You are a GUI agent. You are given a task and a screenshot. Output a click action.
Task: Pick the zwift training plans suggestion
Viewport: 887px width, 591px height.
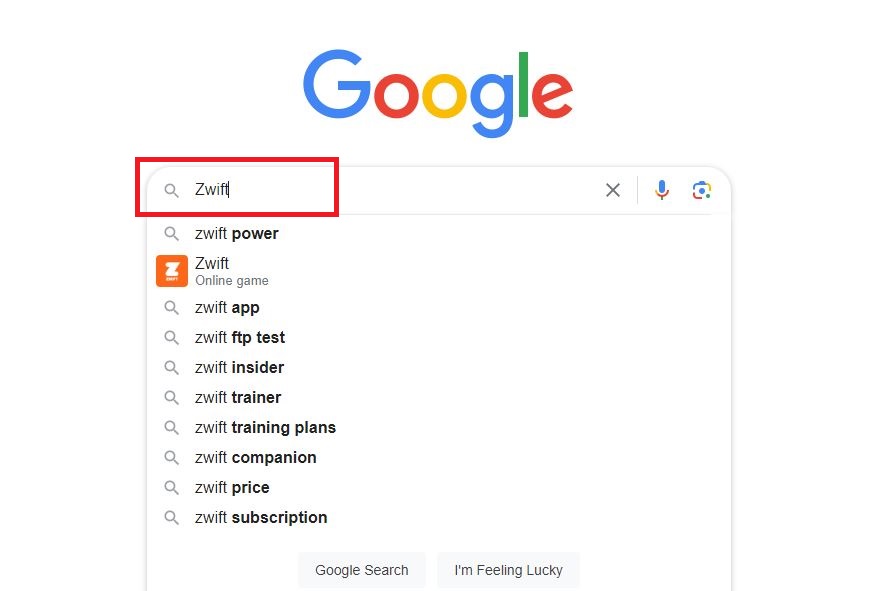pos(264,427)
